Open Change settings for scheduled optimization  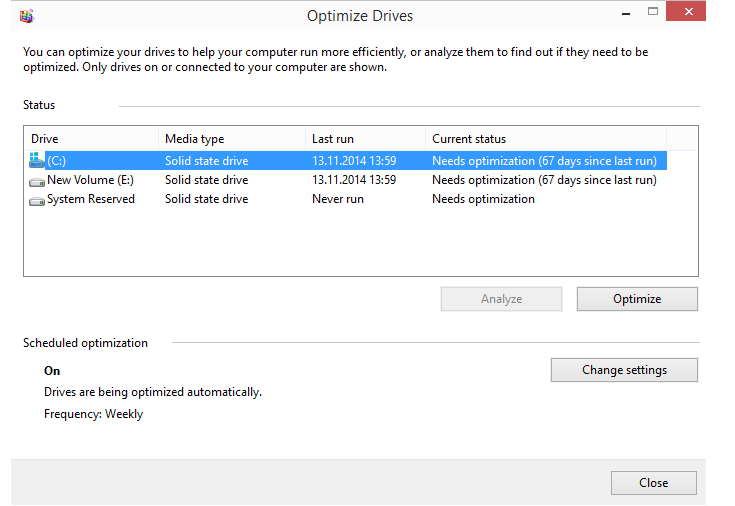(x=624, y=370)
